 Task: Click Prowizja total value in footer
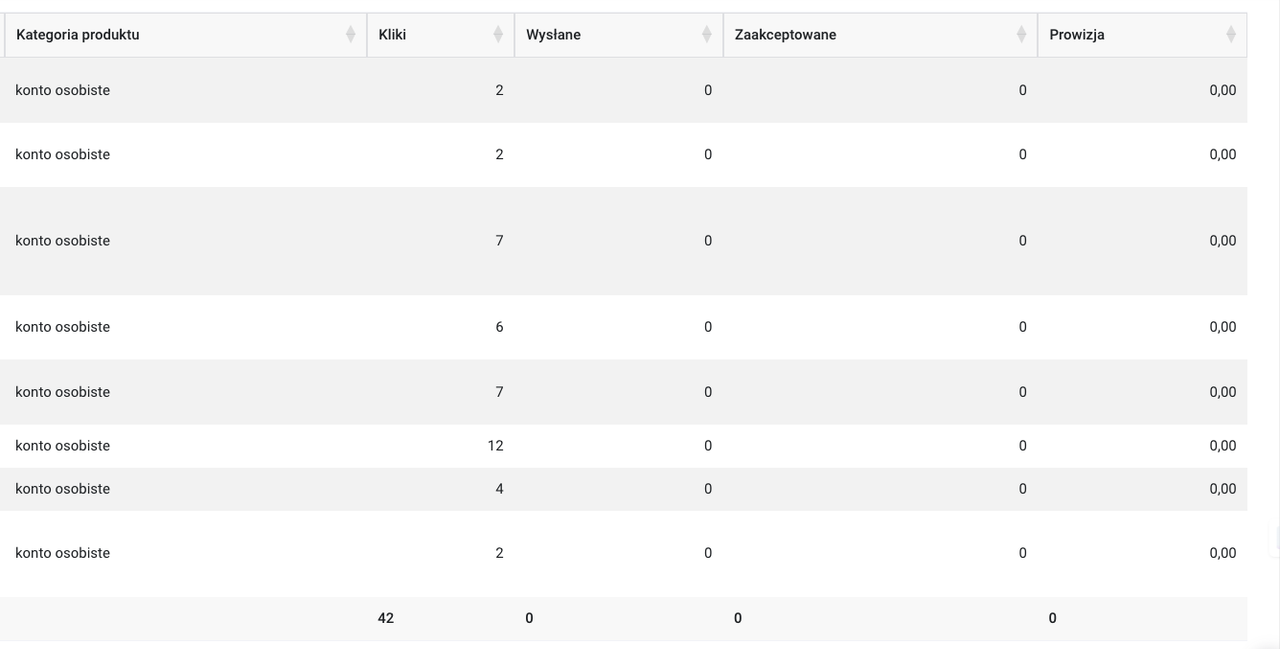coord(1052,618)
